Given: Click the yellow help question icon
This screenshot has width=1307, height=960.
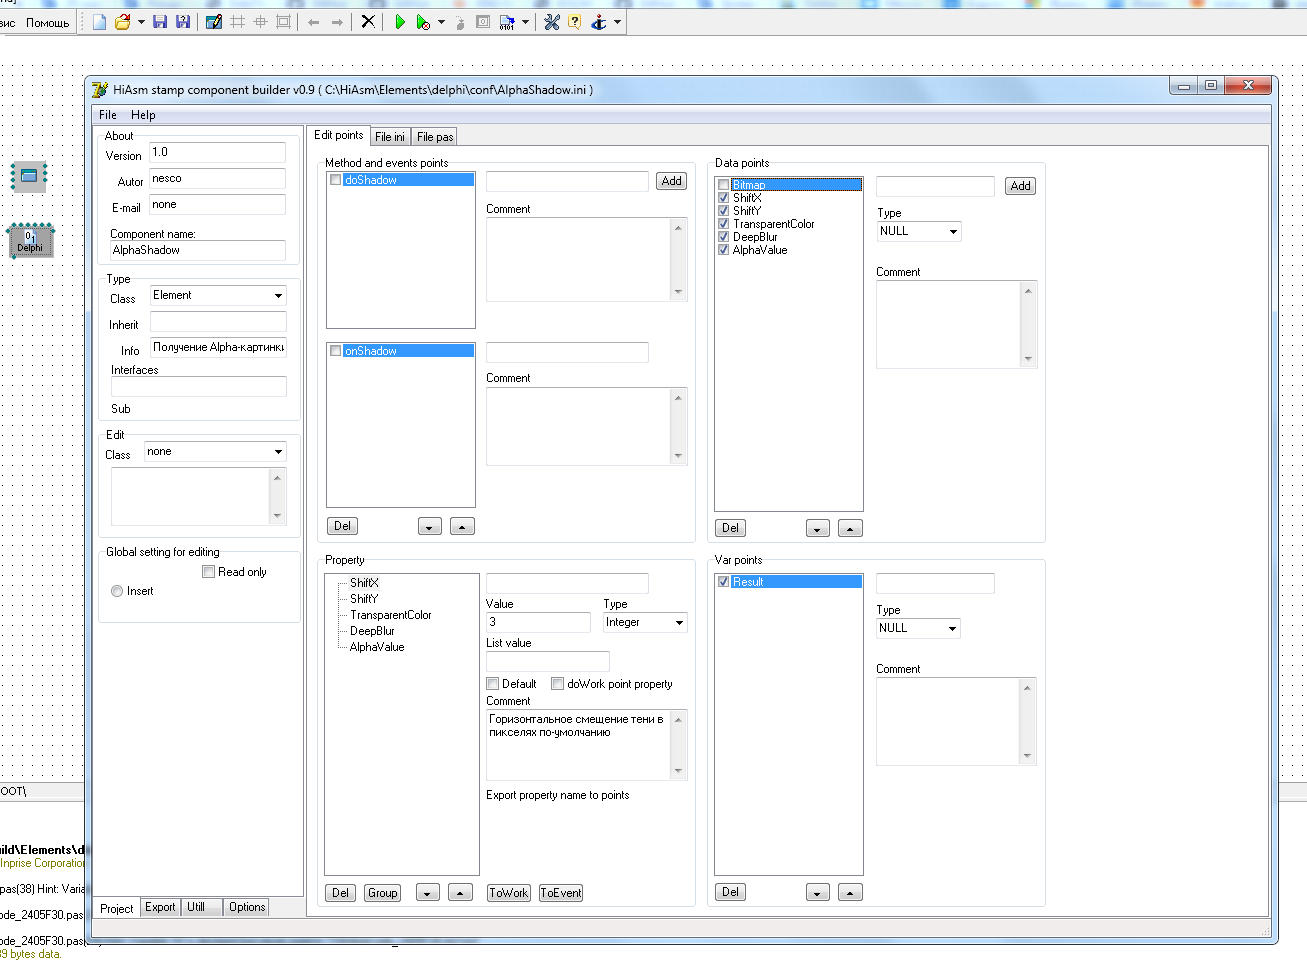Looking at the screenshot, I should tap(574, 22).
